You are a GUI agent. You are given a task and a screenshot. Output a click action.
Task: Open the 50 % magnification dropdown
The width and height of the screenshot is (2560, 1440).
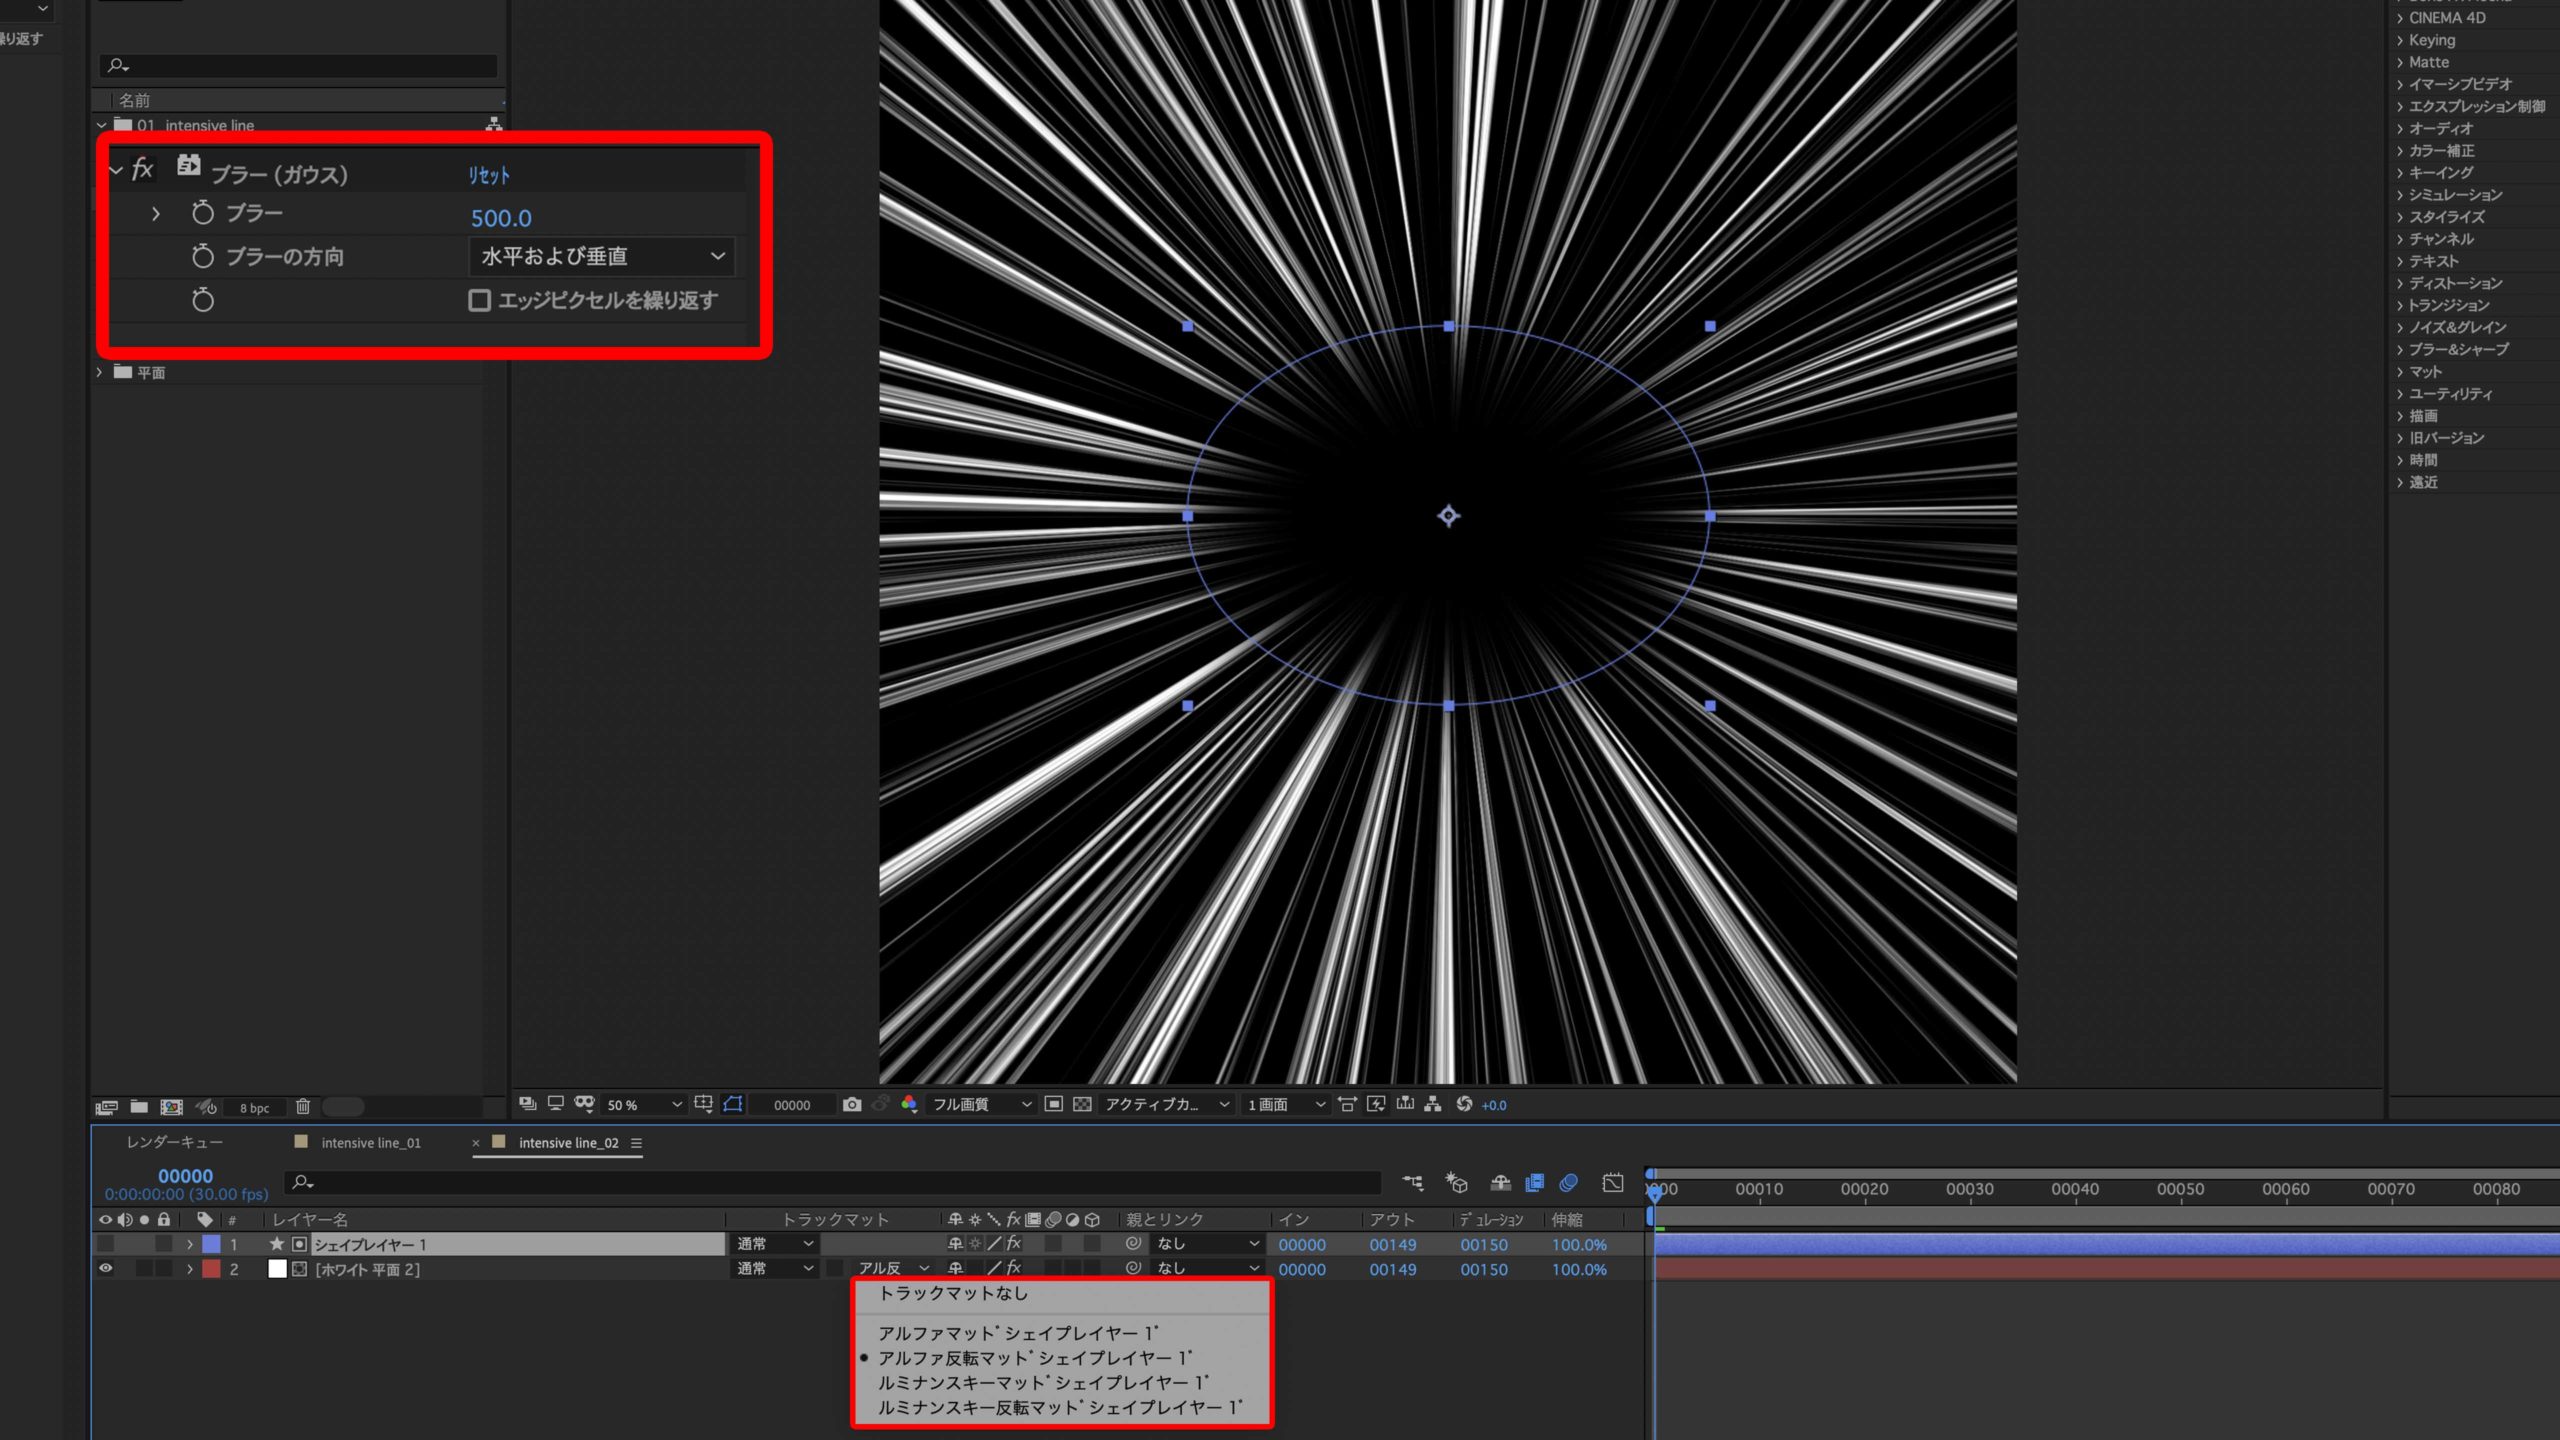(644, 1105)
